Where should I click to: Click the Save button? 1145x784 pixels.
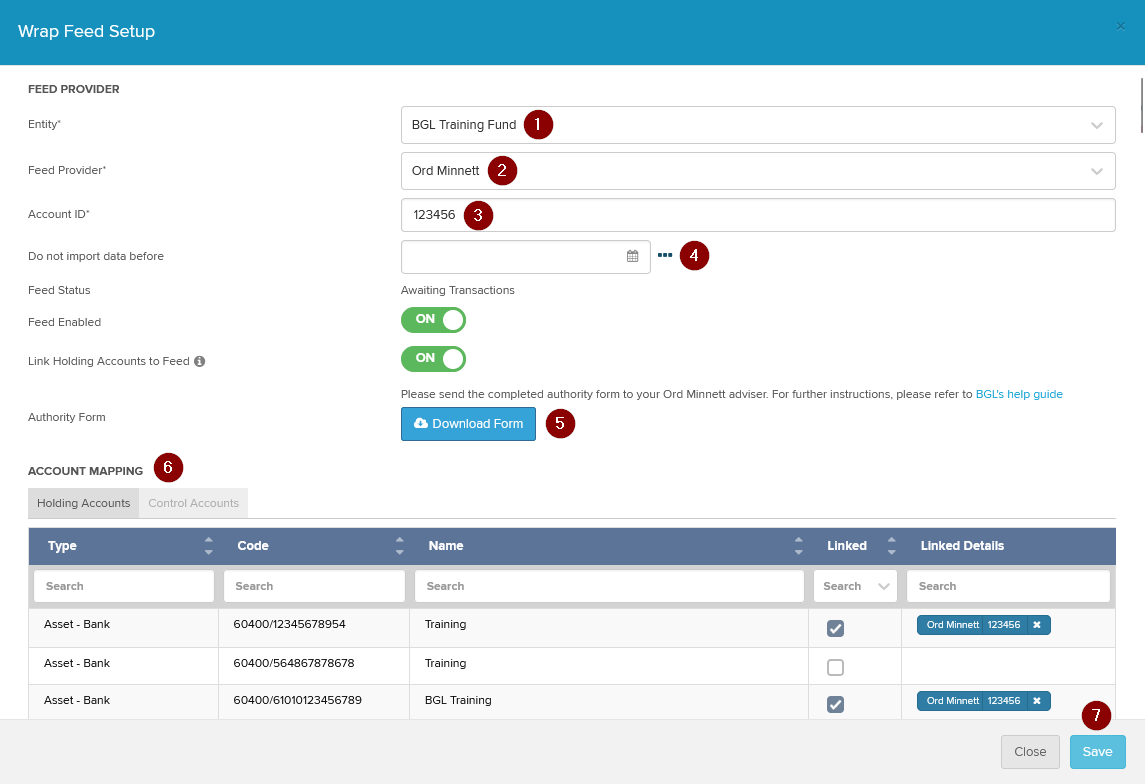click(1098, 752)
